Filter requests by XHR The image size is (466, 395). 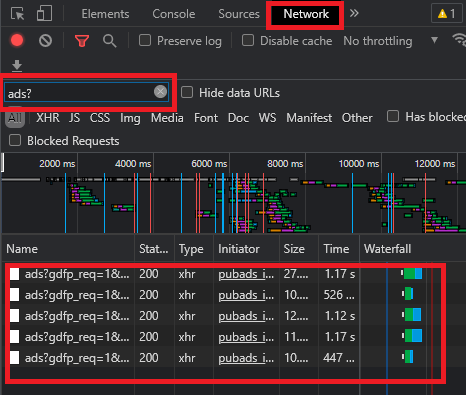click(x=48, y=118)
